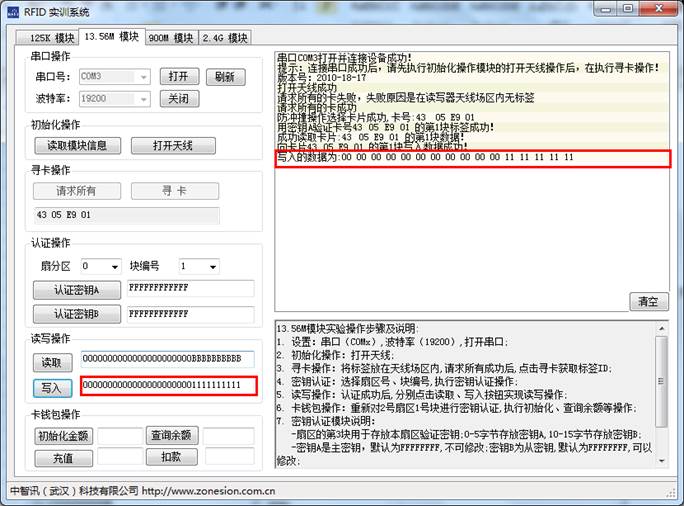Clear the log with 清空 button
This screenshot has height=506, width=684.
pos(648,301)
